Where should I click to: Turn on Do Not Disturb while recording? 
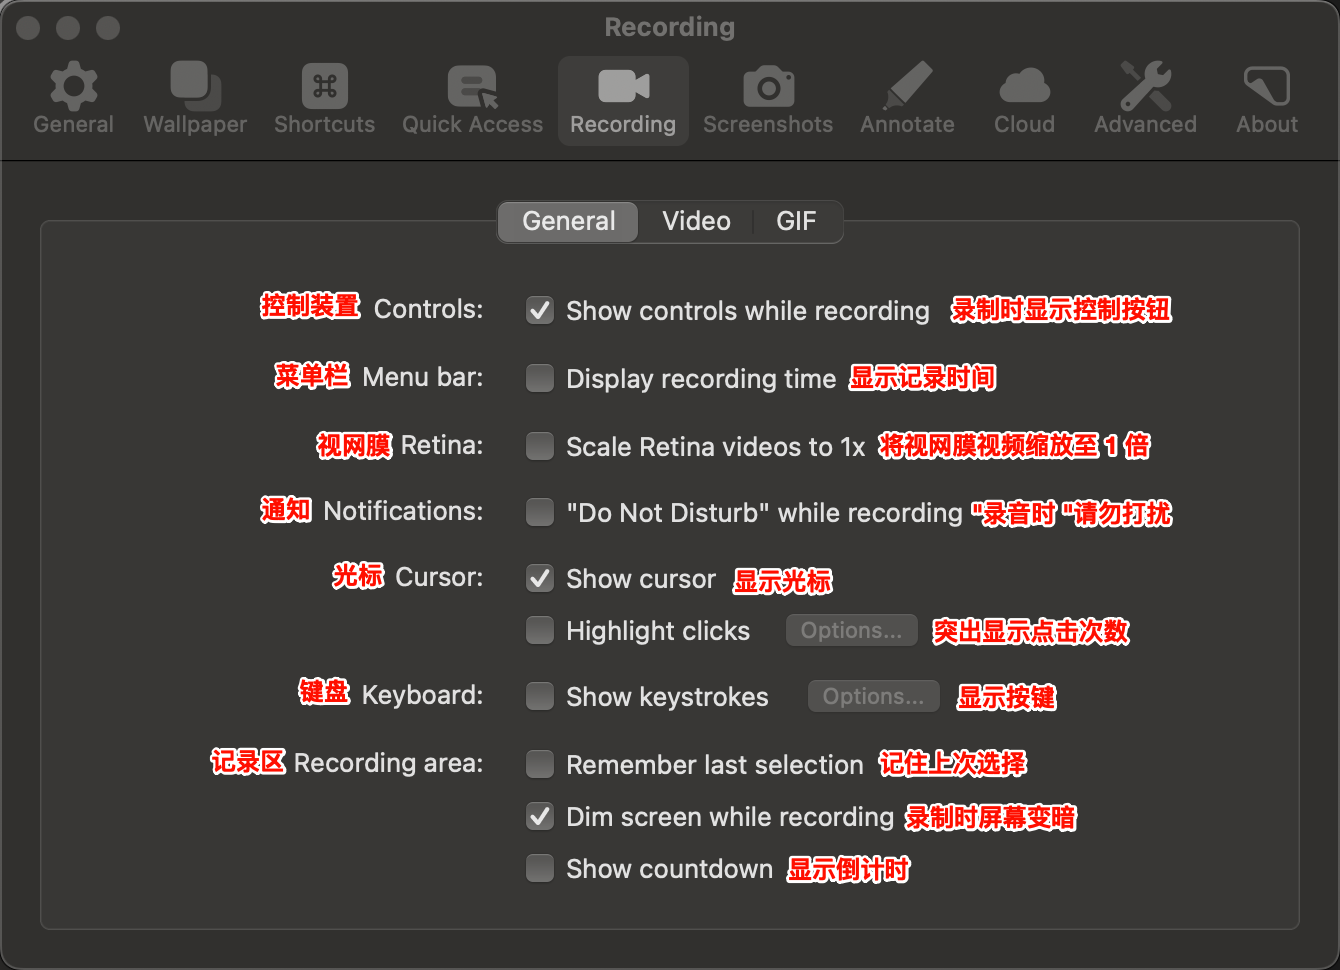[x=540, y=513]
